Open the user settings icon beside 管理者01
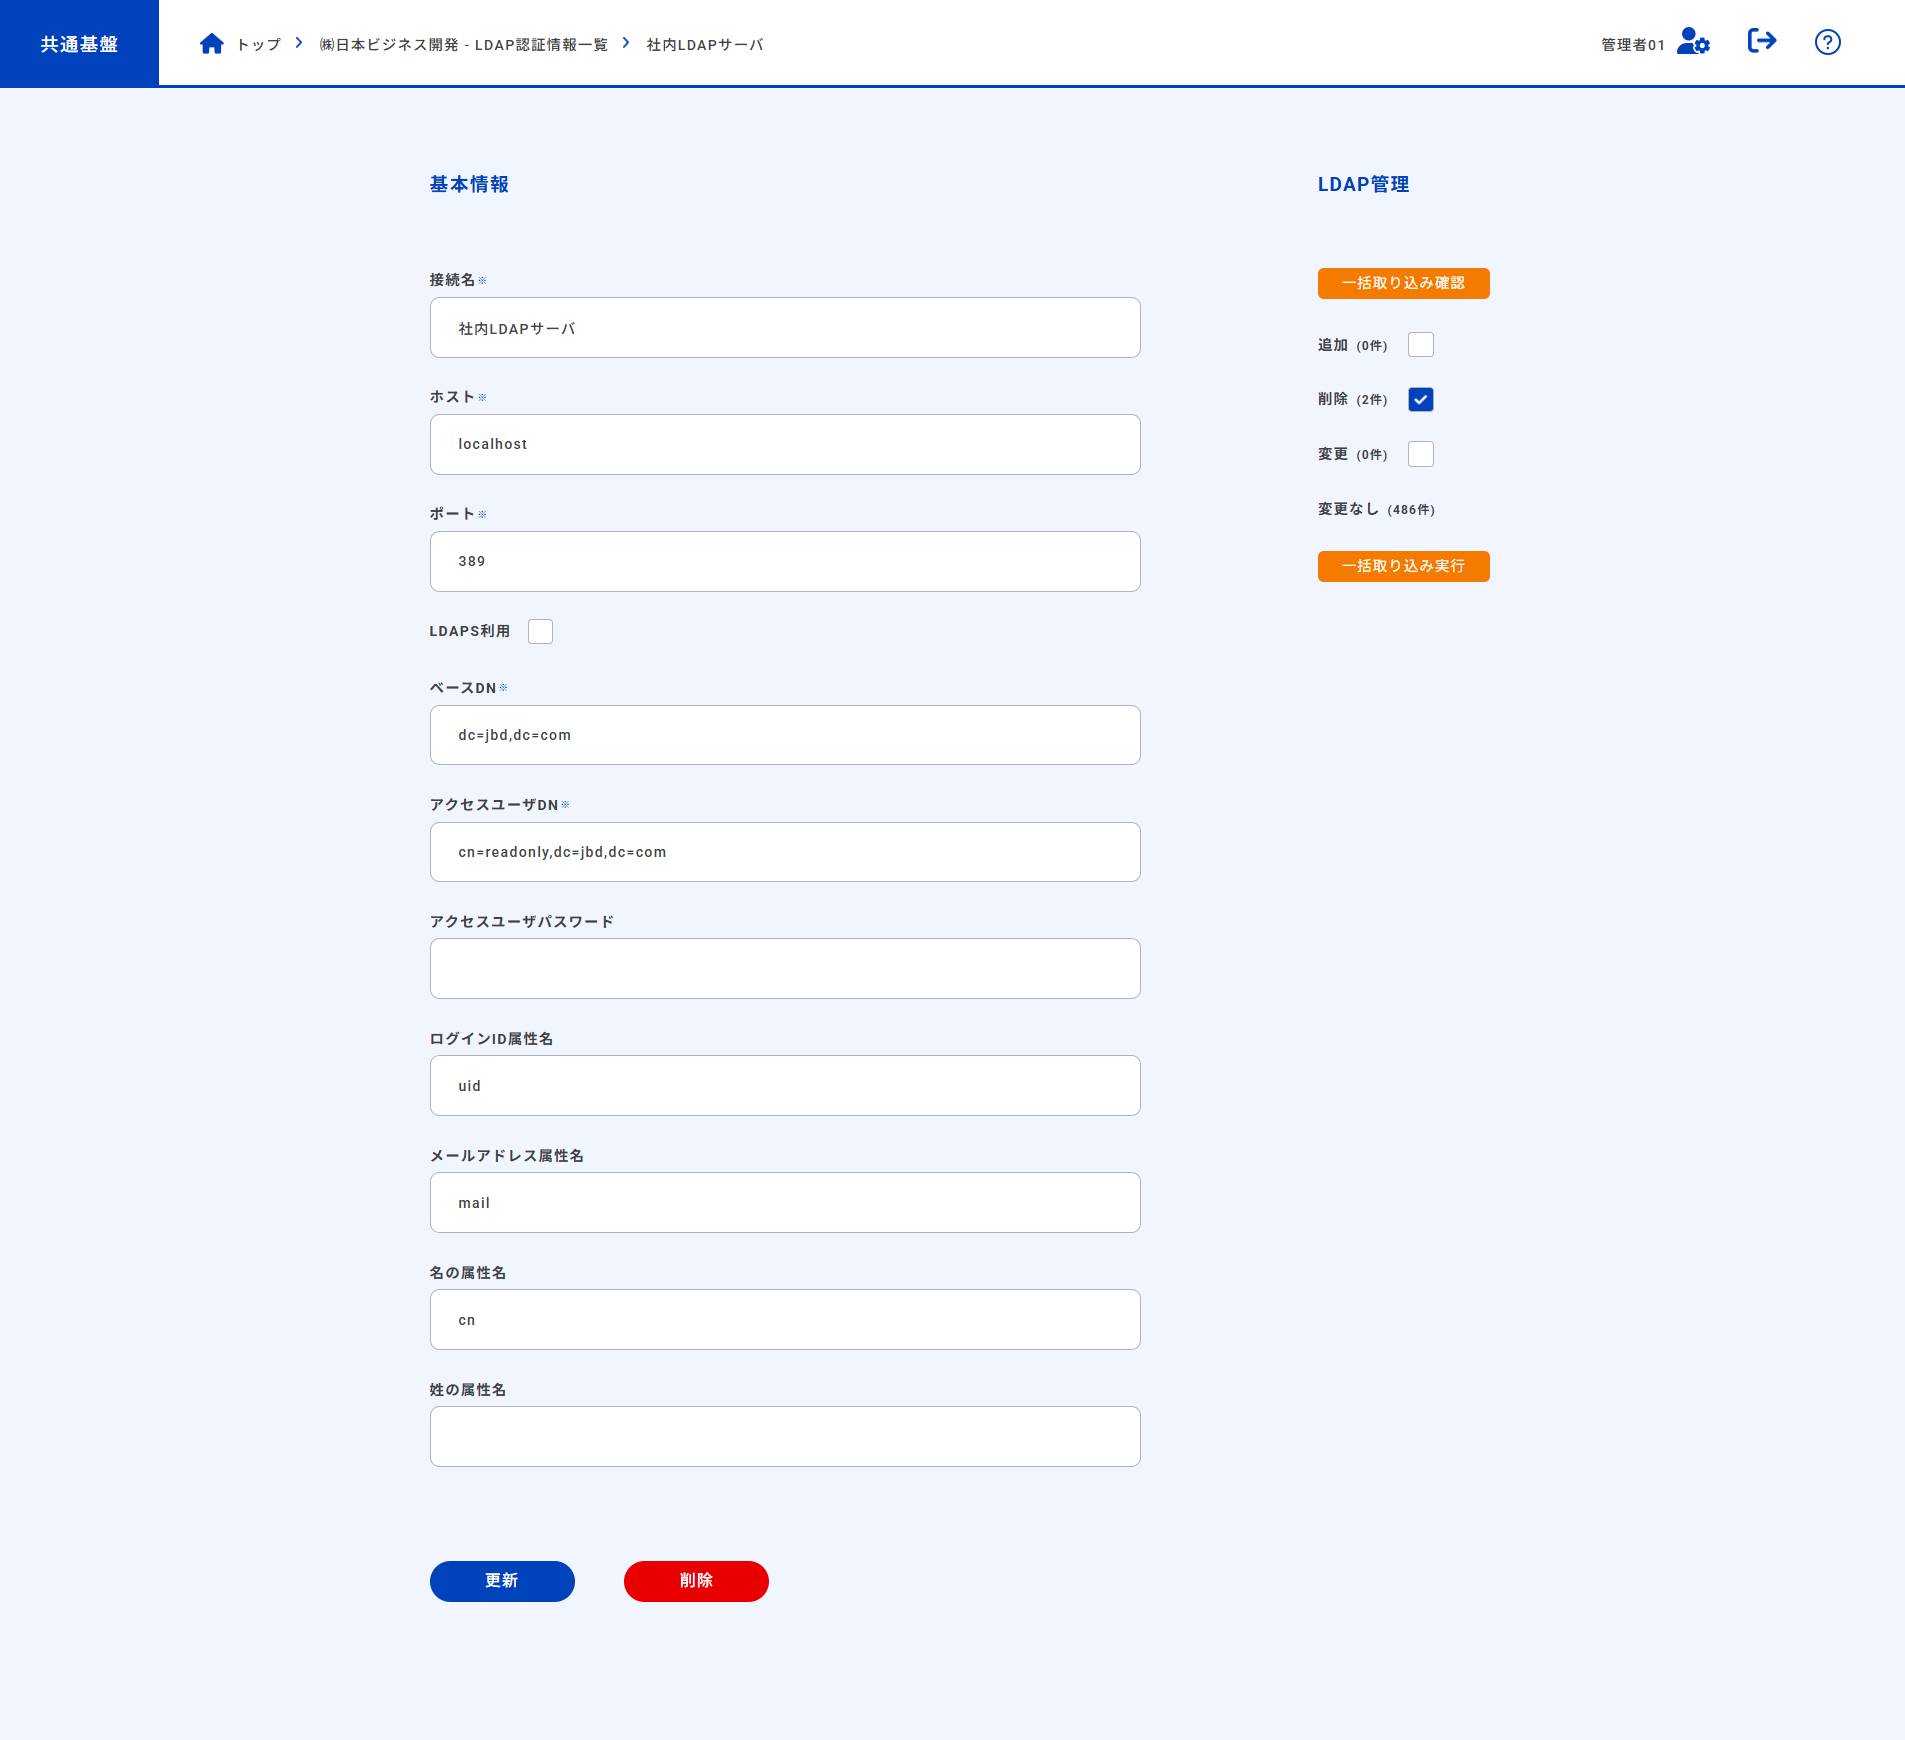Viewport: 1905px width, 1740px height. click(1693, 42)
